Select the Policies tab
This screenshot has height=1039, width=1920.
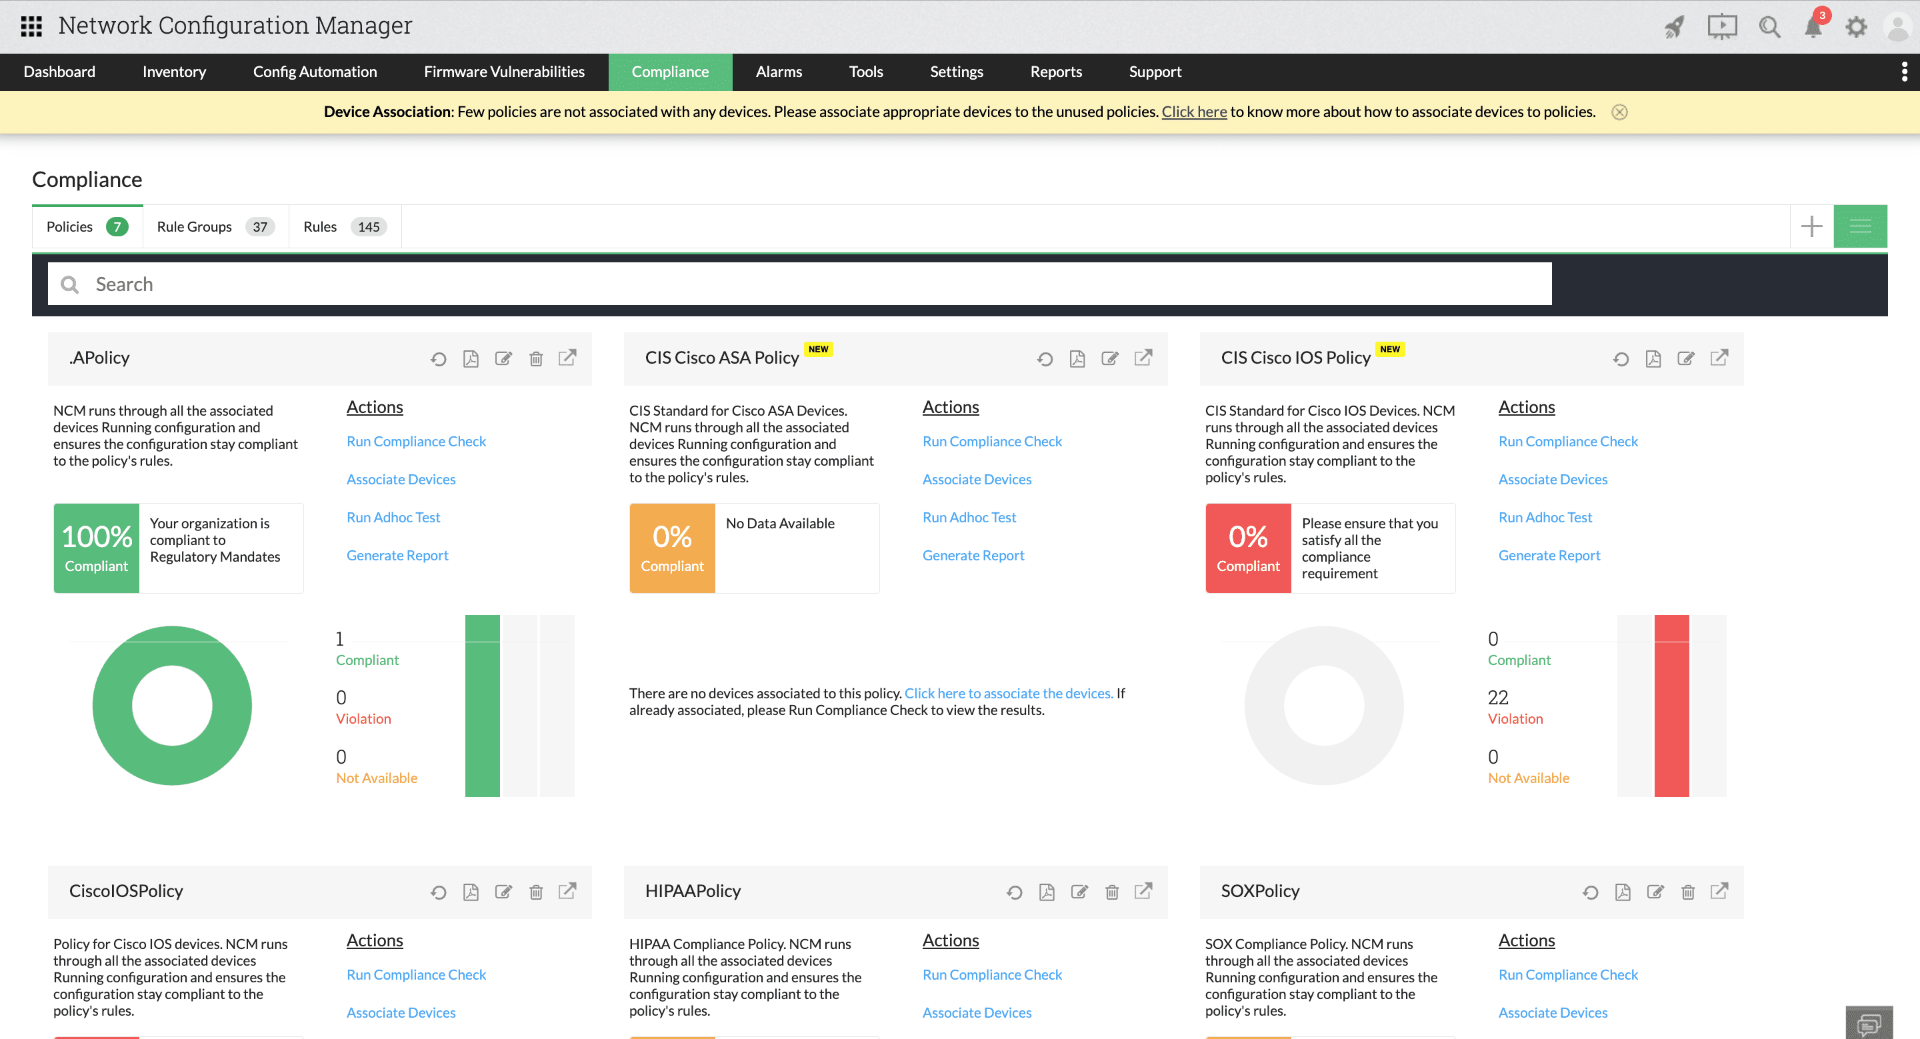pos(87,227)
